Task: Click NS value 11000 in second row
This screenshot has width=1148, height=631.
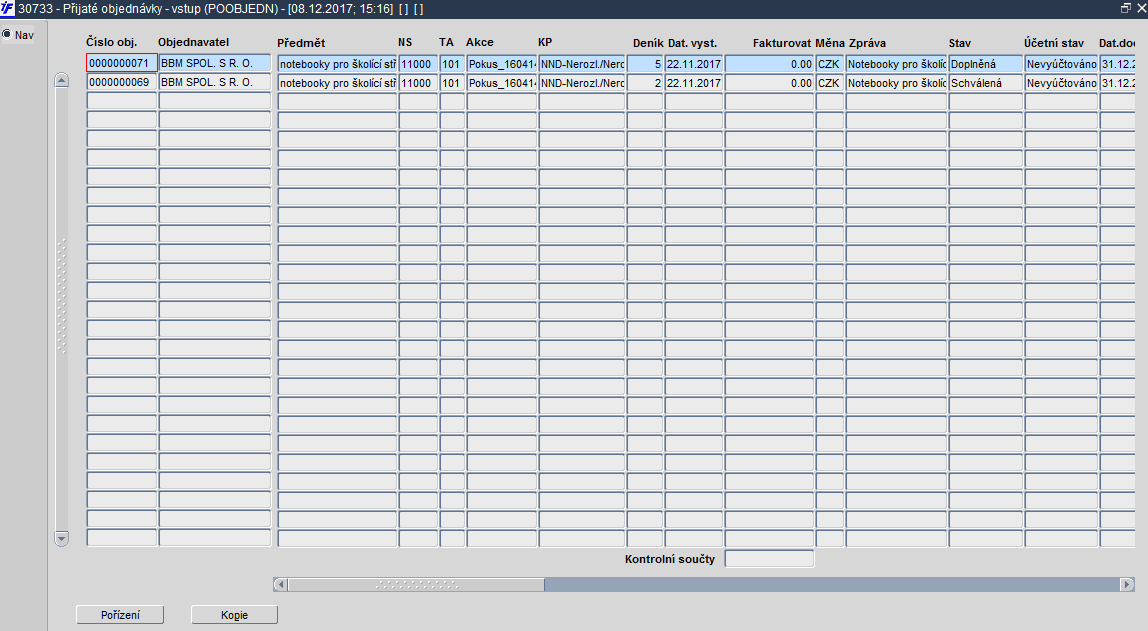Action: [x=418, y=83]
